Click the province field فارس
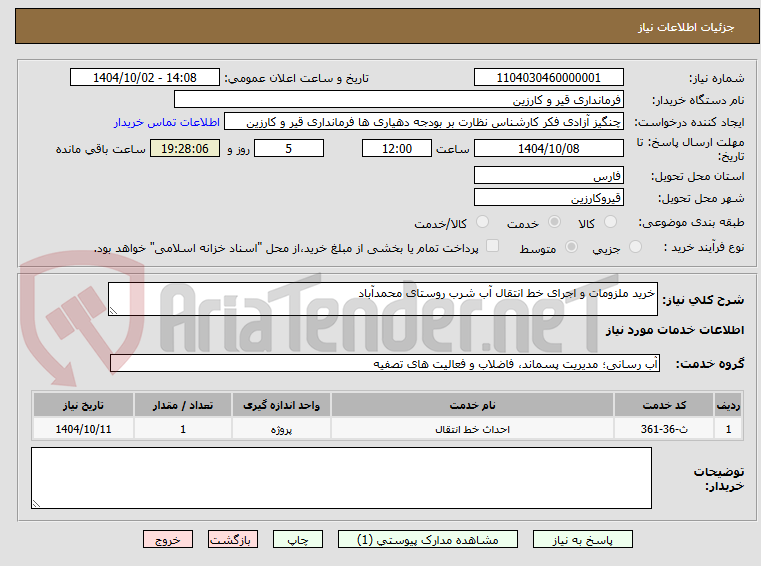Screen dimensions: 761x566 [548, 176]
